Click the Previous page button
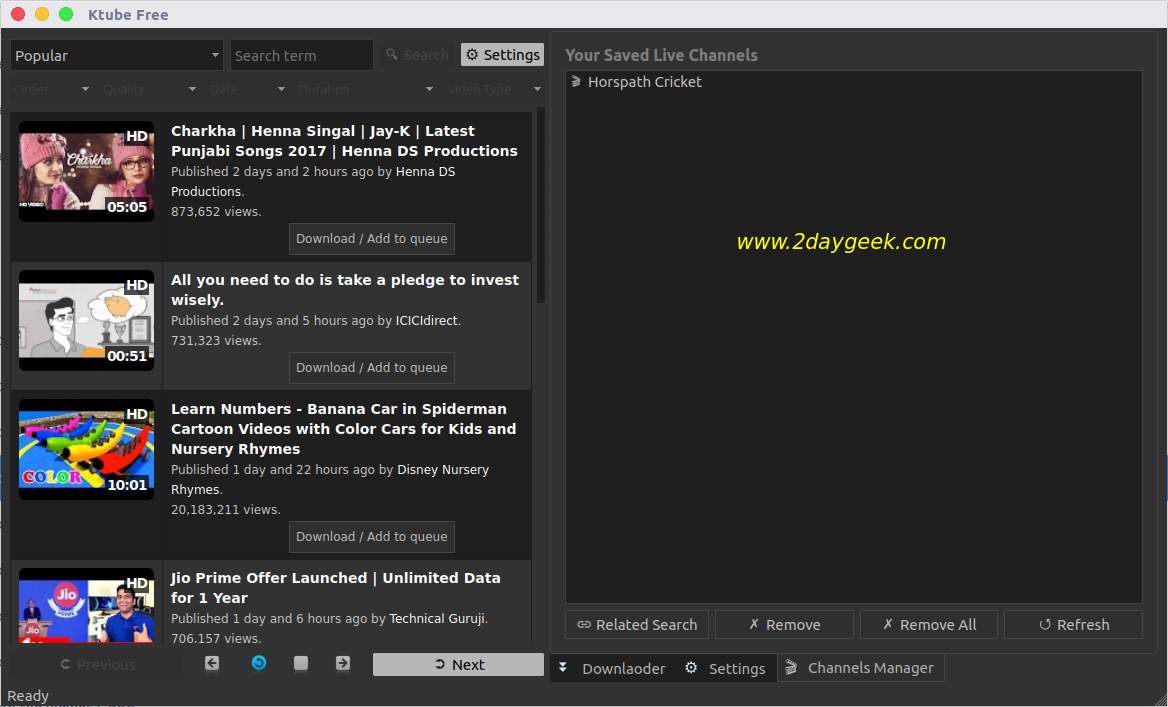Screen dimensions: 1168x707 pos(97,665)
